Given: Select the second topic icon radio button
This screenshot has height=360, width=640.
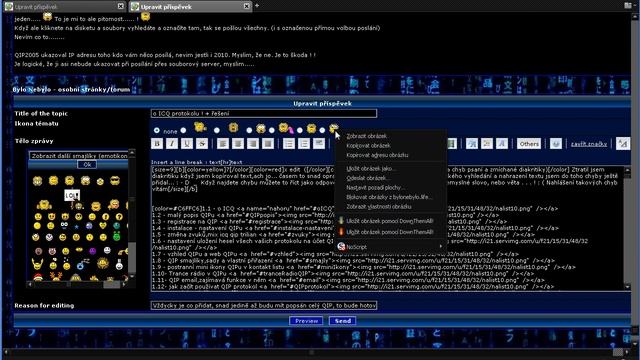Looking at the screenshot, I should 183,131.
